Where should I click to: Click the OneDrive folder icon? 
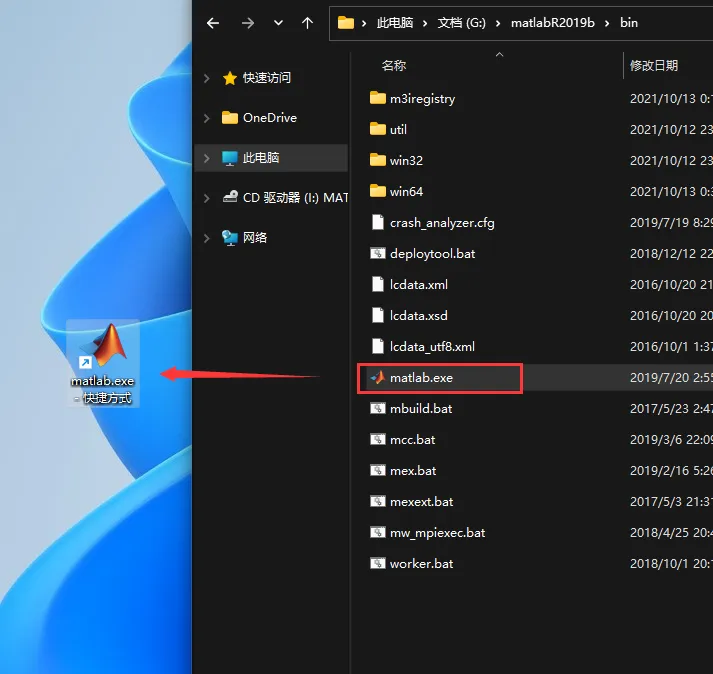230,118
